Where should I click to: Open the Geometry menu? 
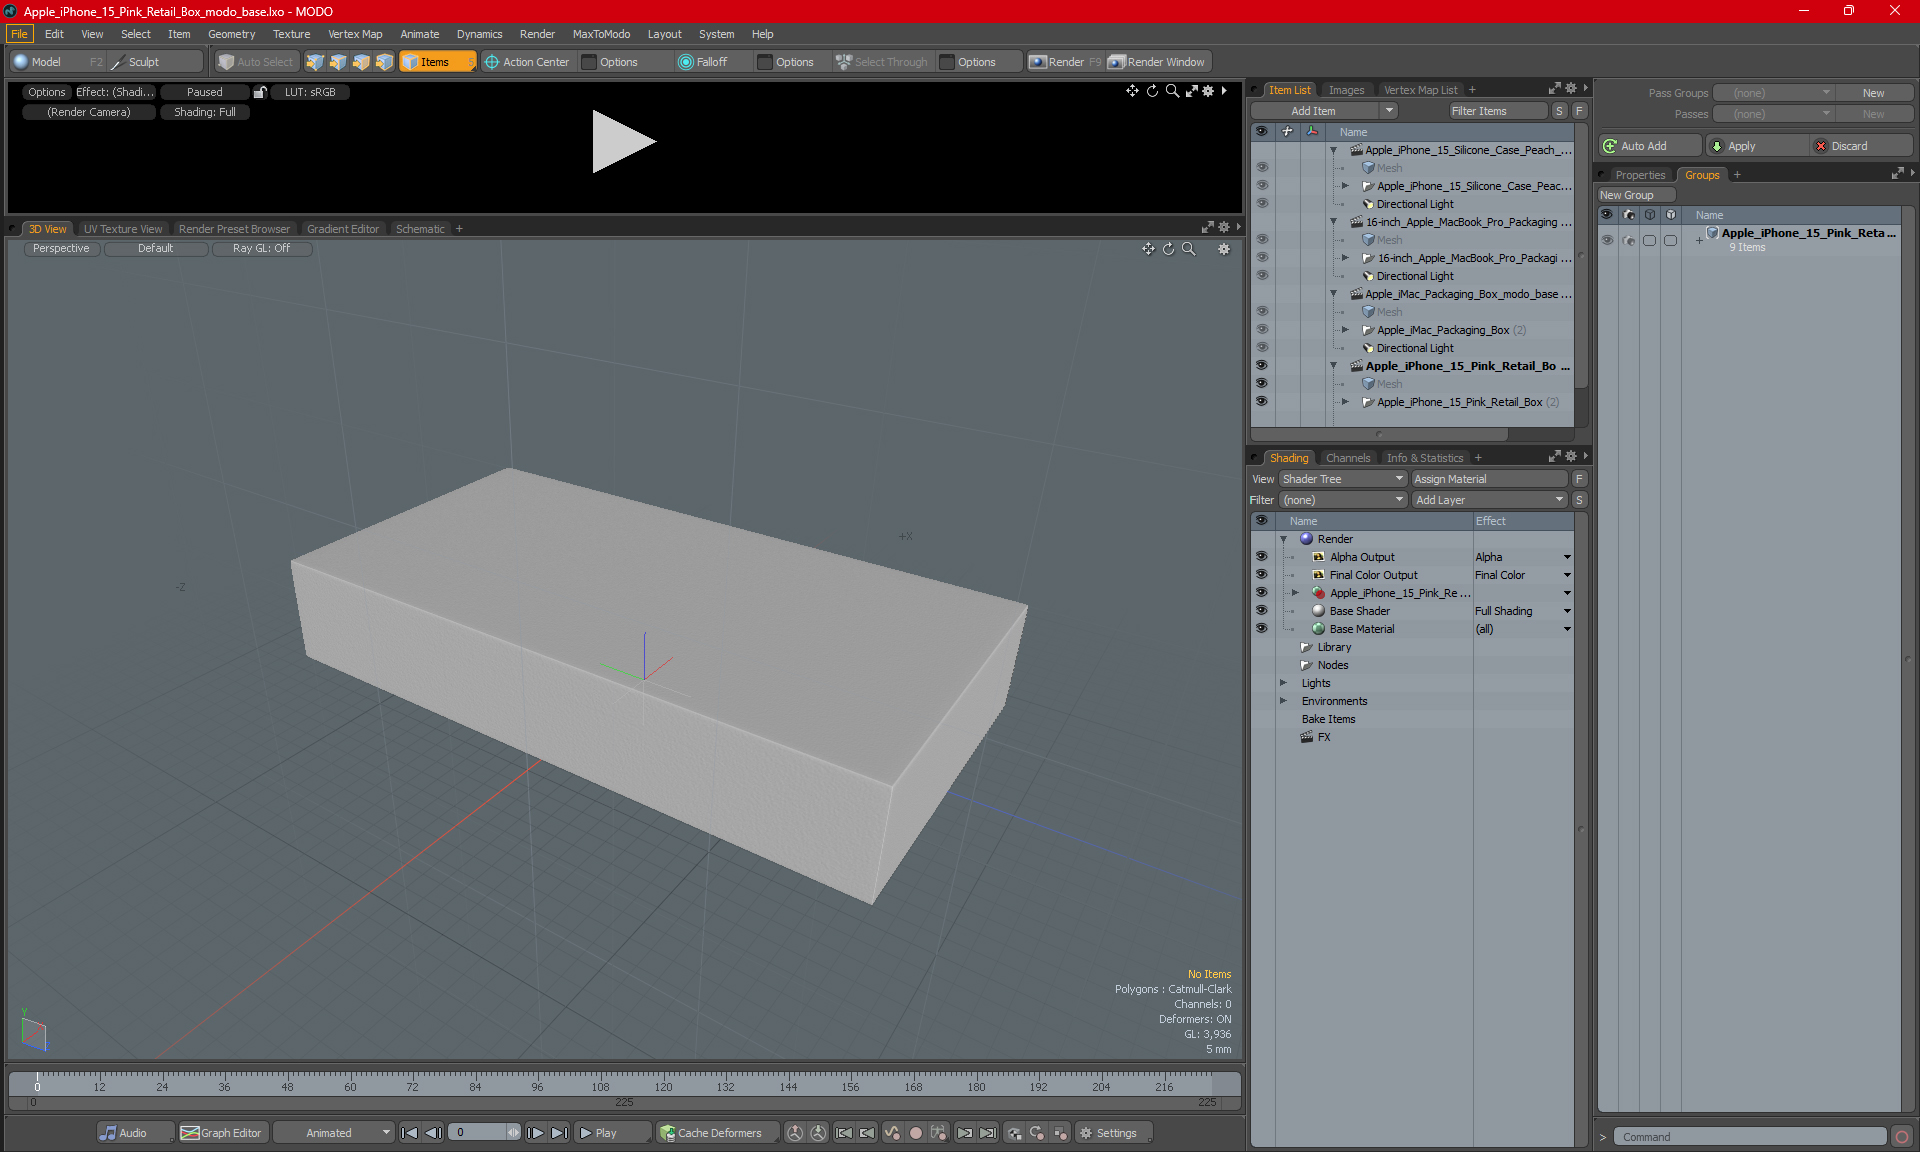231,34
